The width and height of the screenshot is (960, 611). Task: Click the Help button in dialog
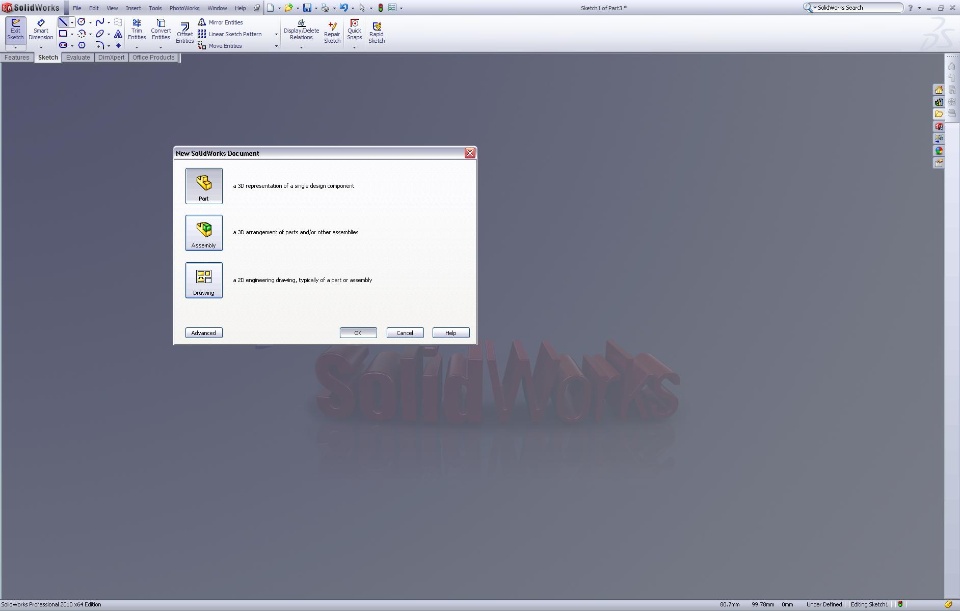coord(451,333)
